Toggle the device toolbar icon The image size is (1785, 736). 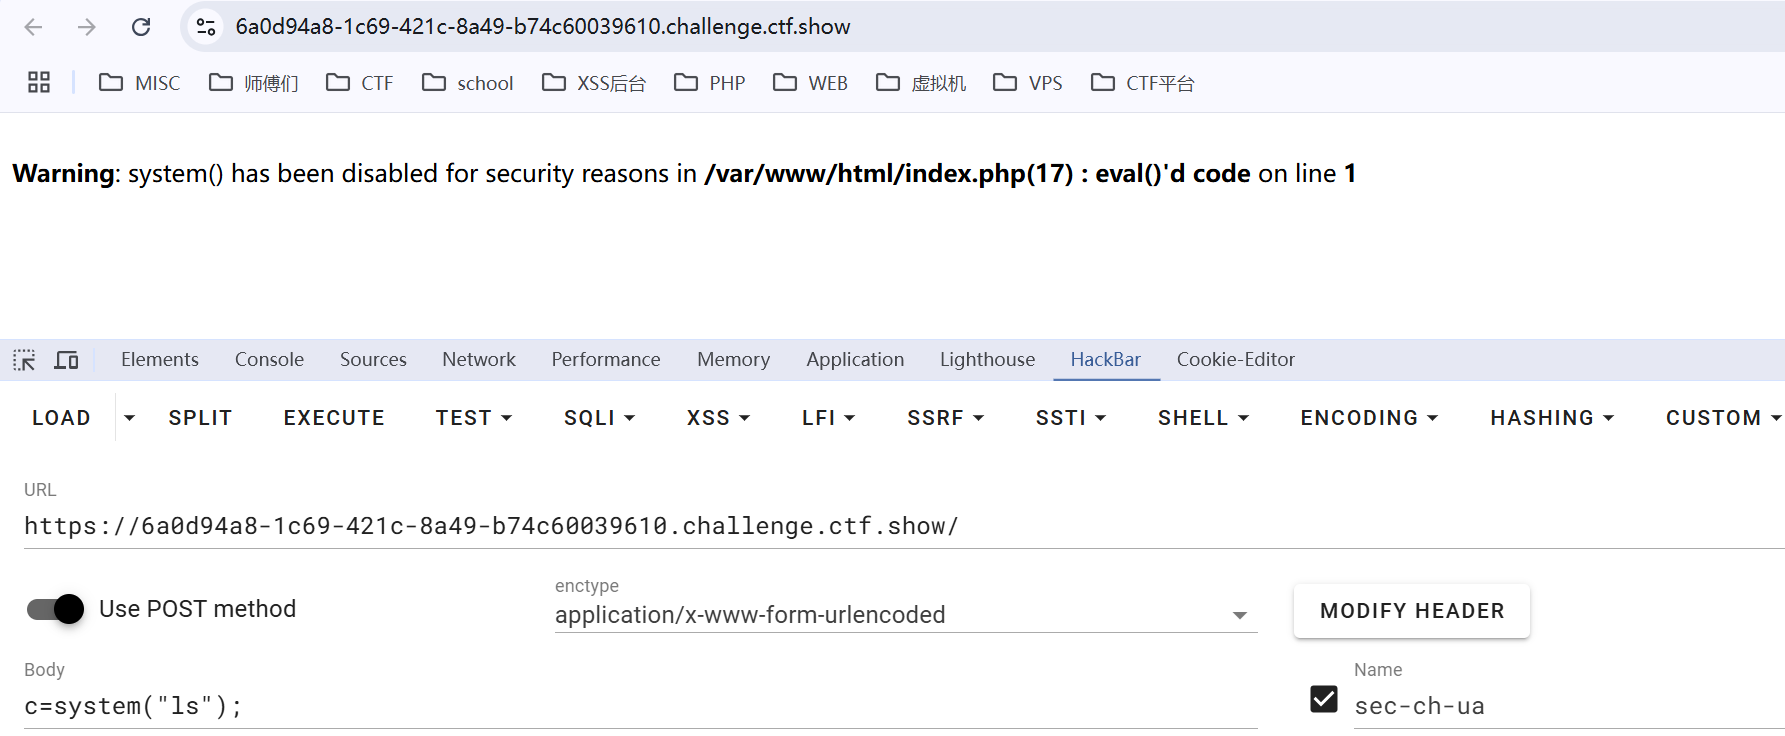coord(66,360)
